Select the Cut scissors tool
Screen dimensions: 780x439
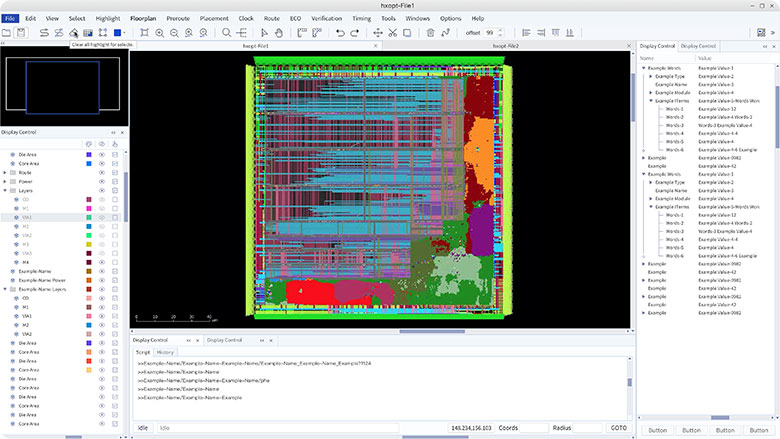point(393,33)
